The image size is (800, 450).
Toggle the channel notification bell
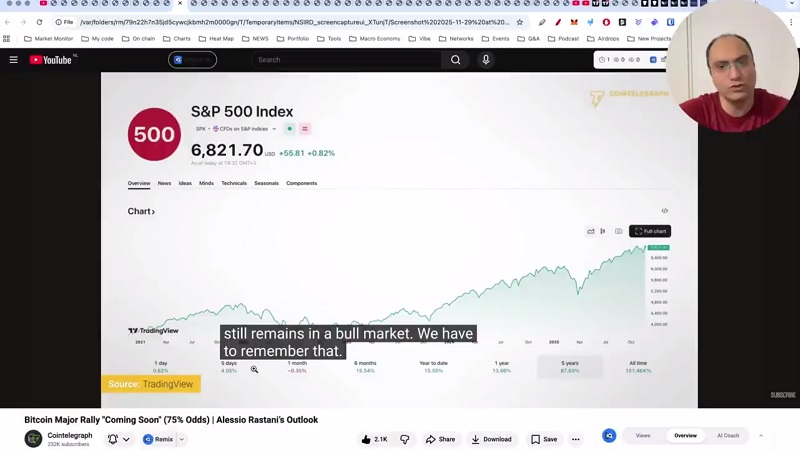pos(113,439)
